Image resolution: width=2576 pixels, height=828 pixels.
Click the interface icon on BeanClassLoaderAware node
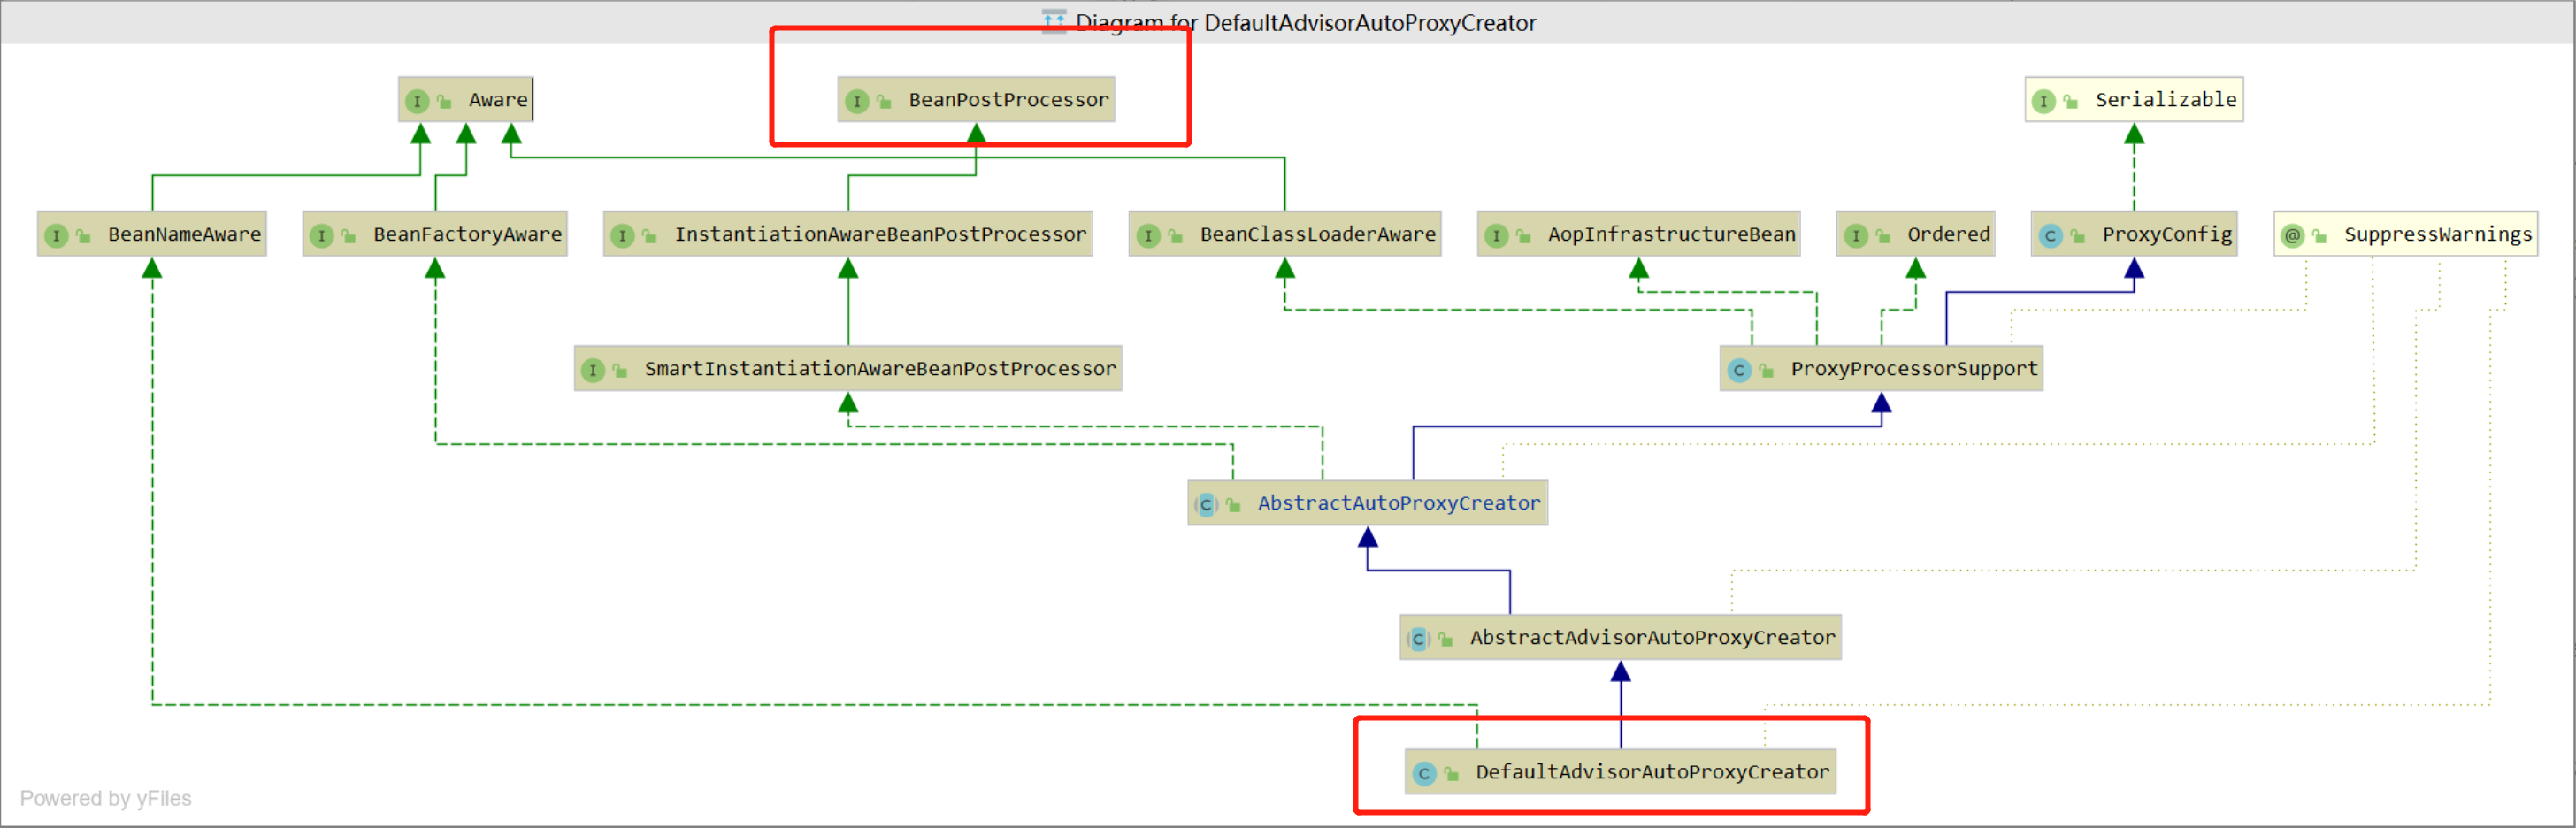coord(1148,236)
